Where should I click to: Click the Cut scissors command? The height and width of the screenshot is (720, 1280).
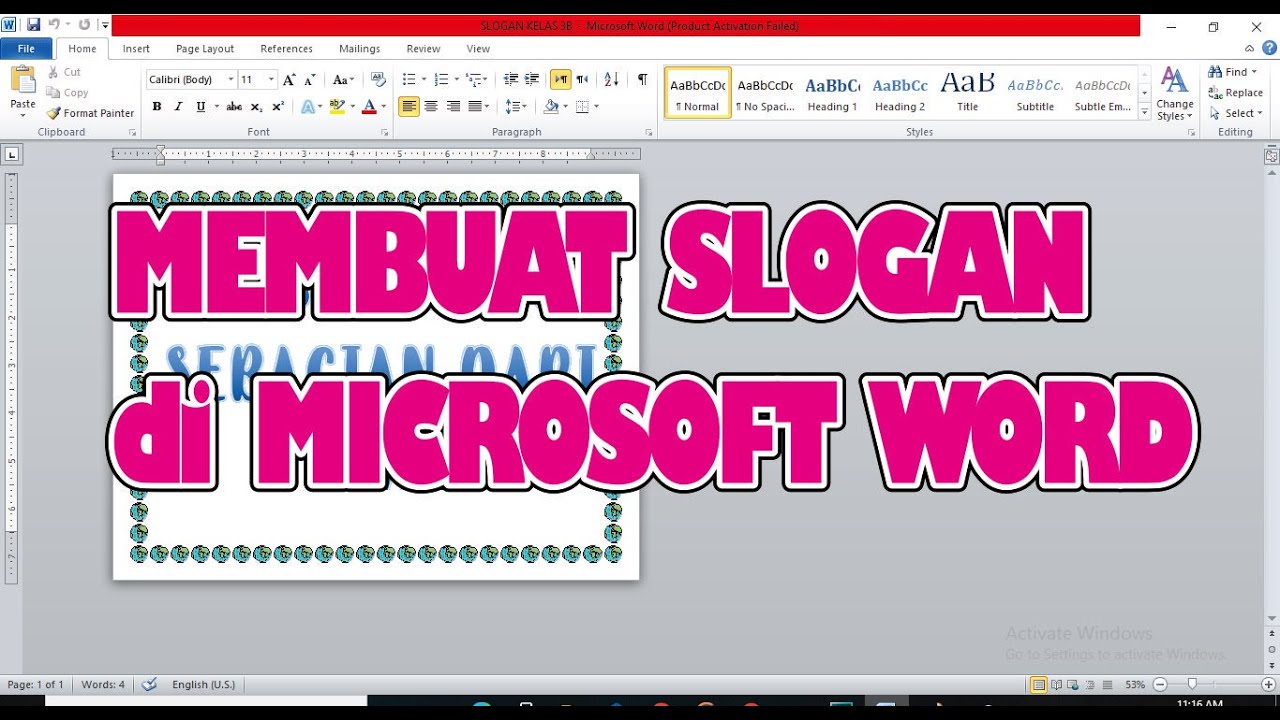point(64,72)
